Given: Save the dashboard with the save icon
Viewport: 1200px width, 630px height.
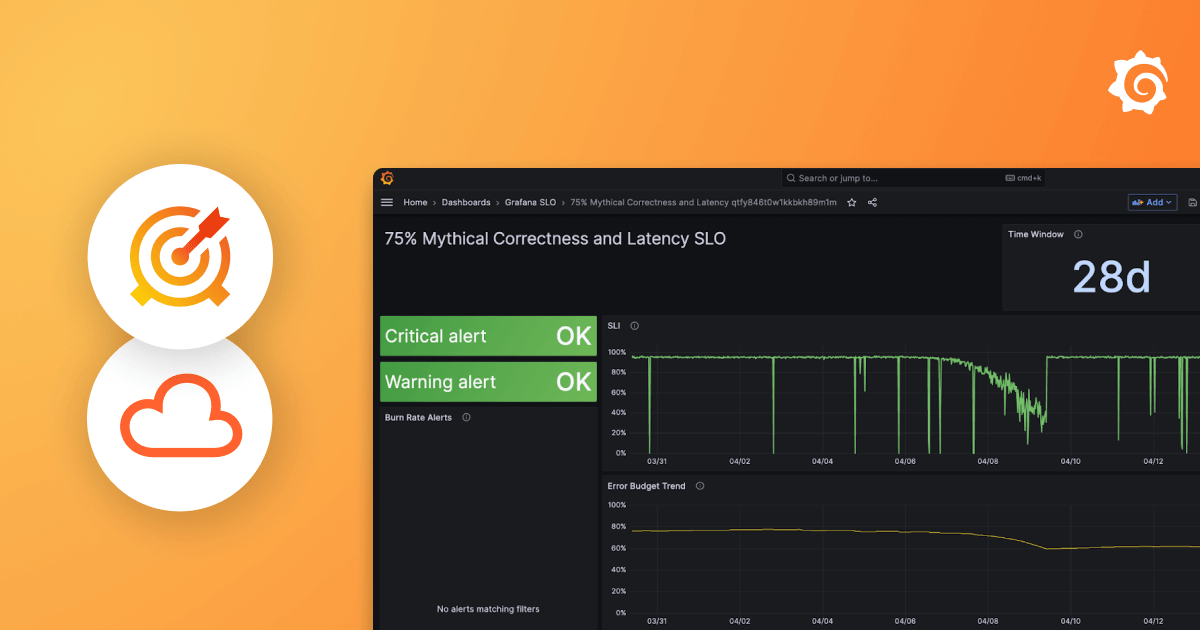Looking at the screenshot, I should pos(1194,202).
